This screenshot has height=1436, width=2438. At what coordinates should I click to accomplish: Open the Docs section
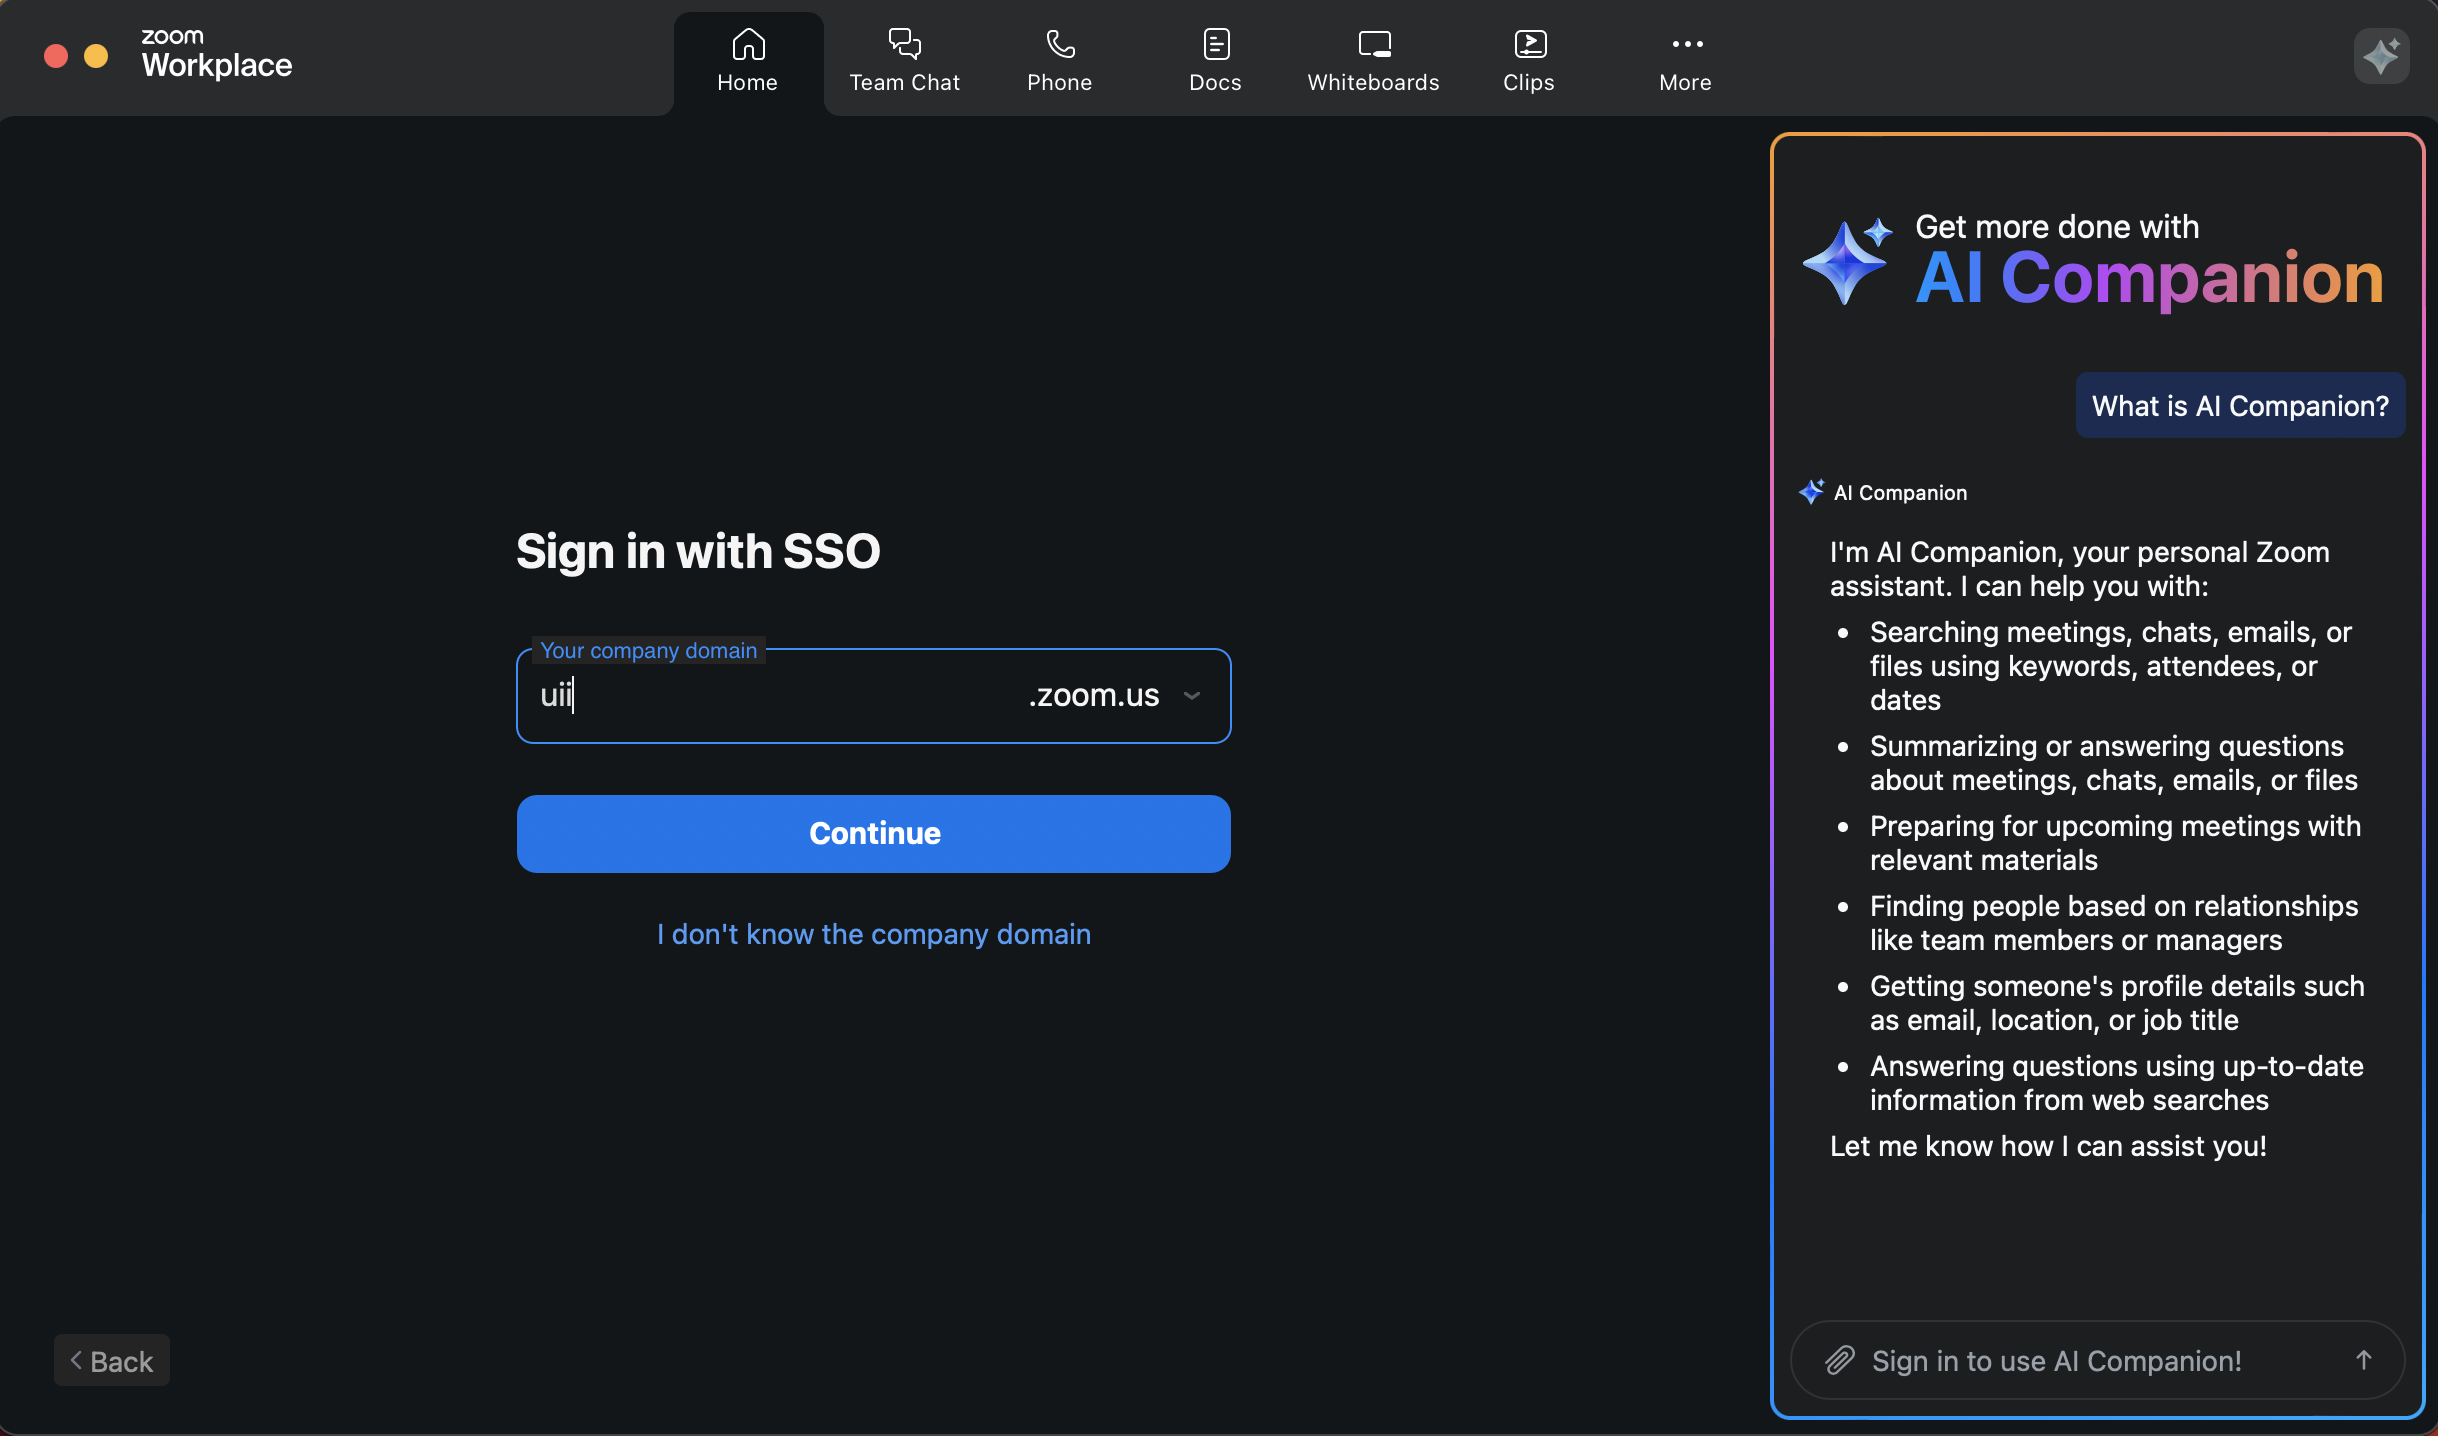point(1215,60)
